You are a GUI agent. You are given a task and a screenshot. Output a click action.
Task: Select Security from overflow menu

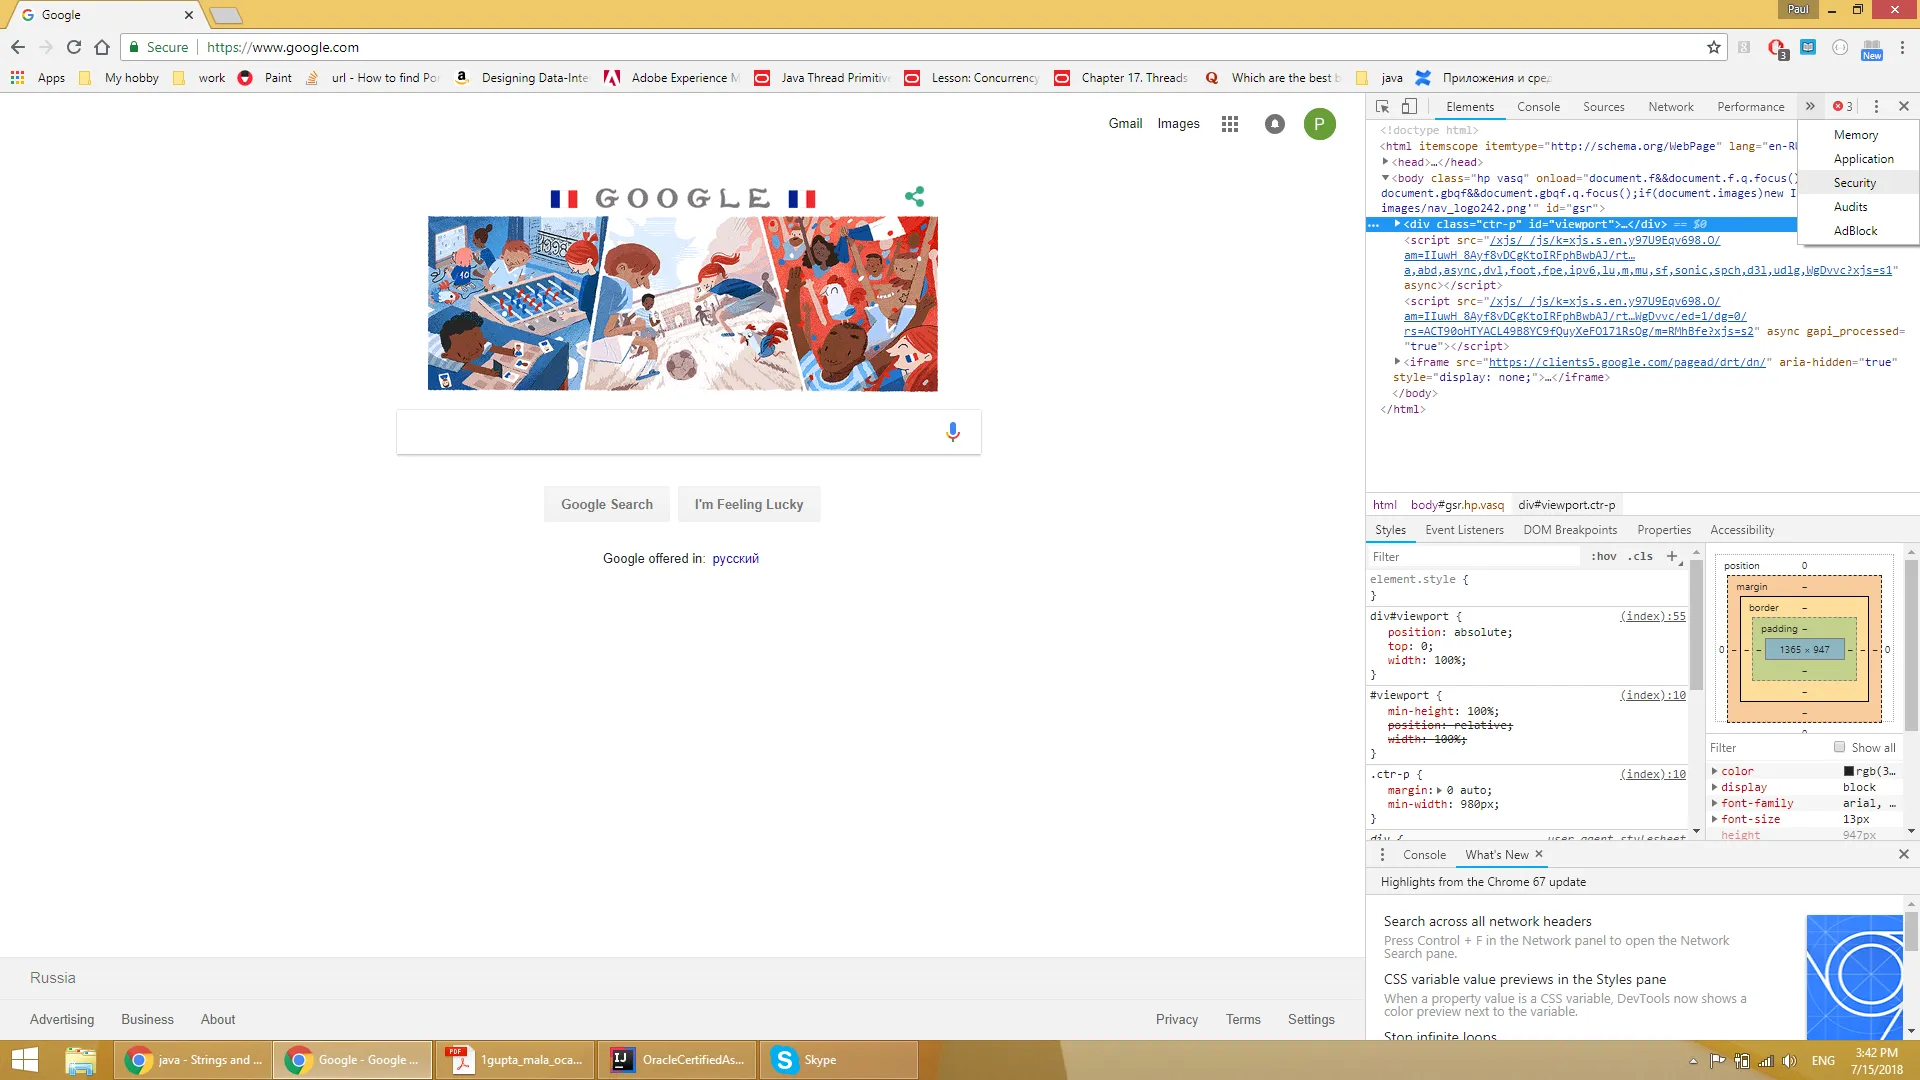[x=1854, y=183]
